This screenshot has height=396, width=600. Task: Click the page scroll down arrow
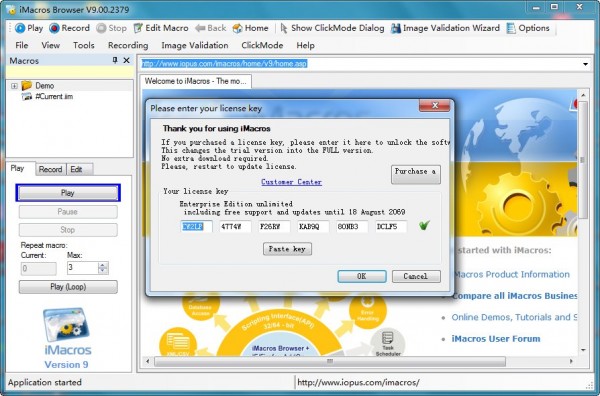(583, 350)
